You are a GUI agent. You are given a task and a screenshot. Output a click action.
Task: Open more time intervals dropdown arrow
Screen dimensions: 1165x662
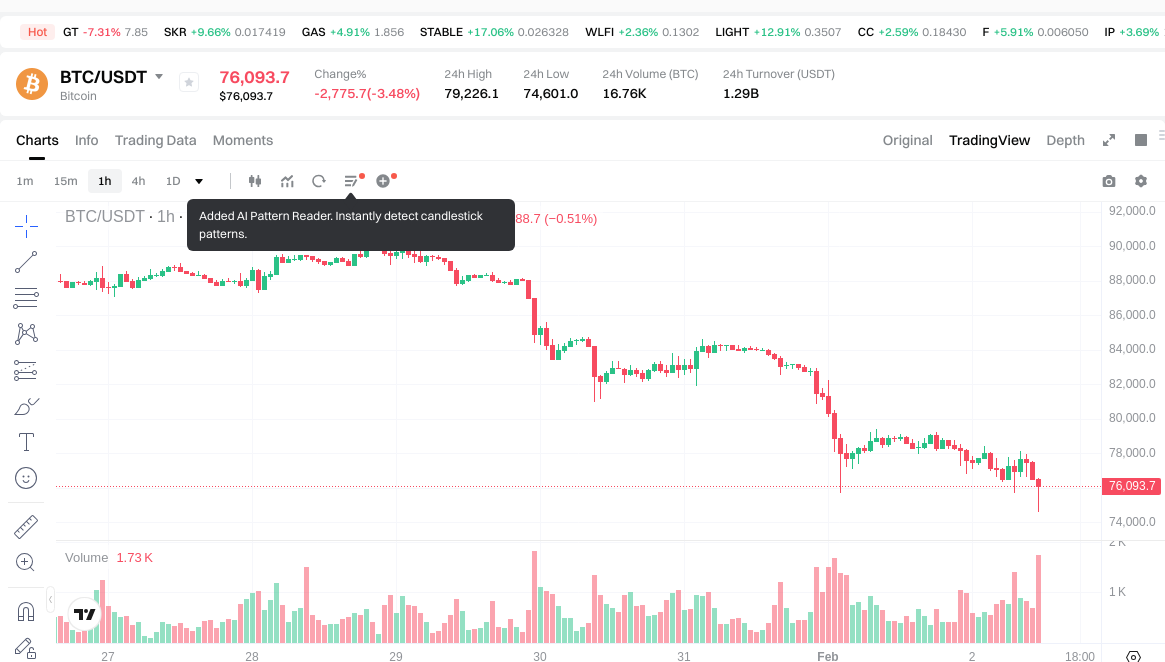(199, 181)
